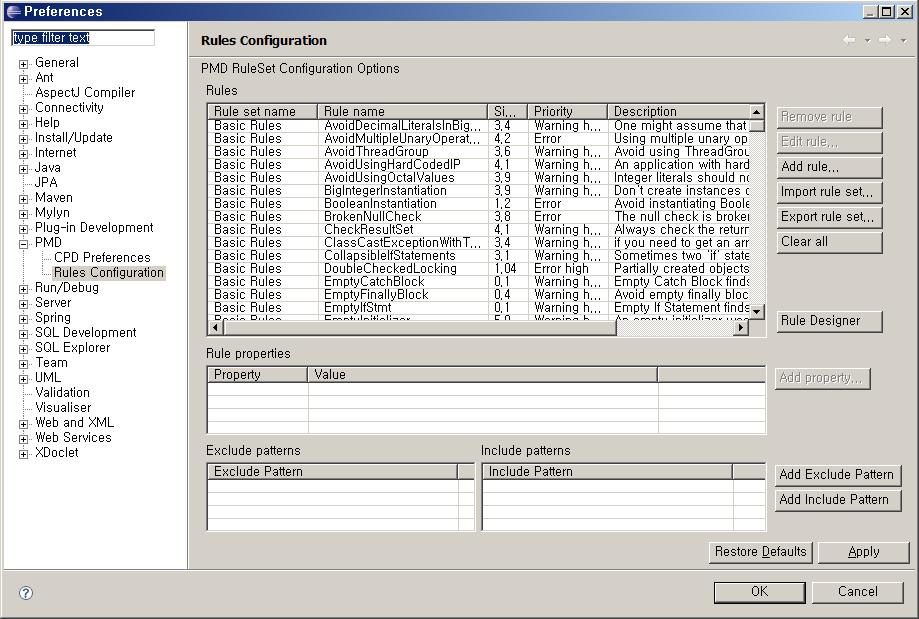Image resolution: width=919 pixels, height=619 pixels.
Task: Select AspectJ Compiler preference page
Action: pyautogui.click(x=85, y=93)
